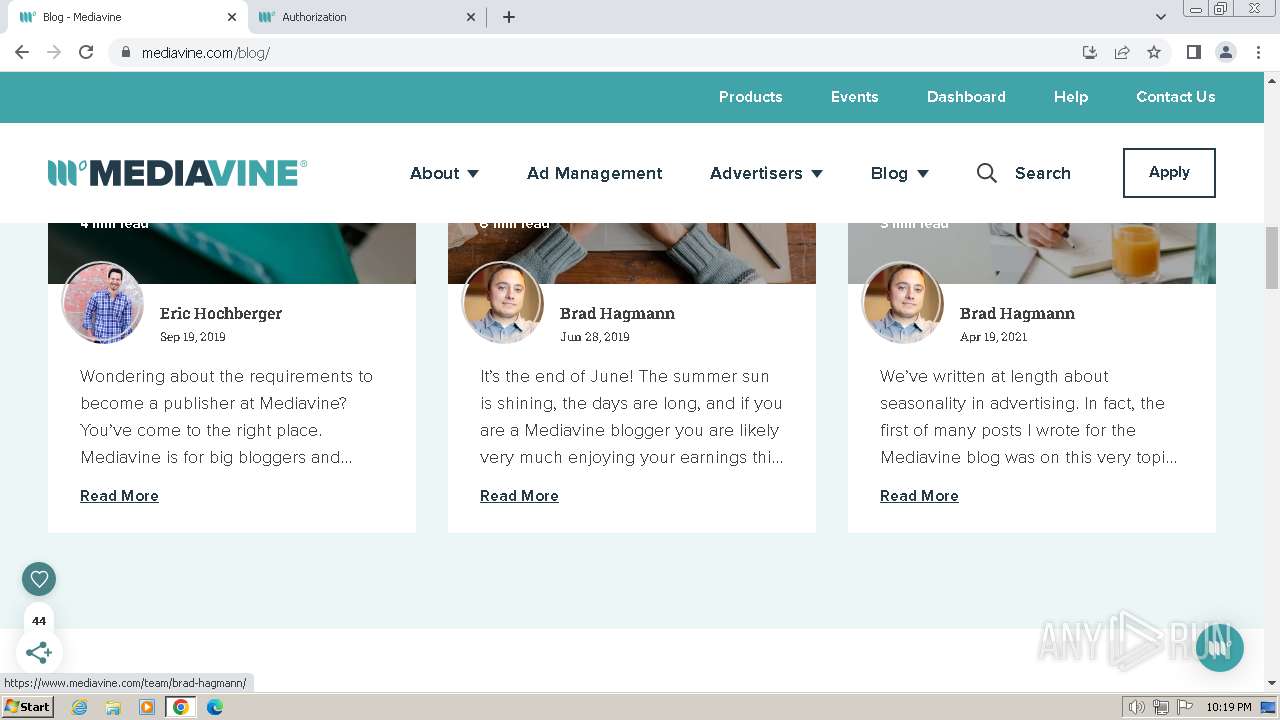Viewport: 1280px width, 720px height.
Task: Click the share icon below 44 count
Action: (39, 653)
